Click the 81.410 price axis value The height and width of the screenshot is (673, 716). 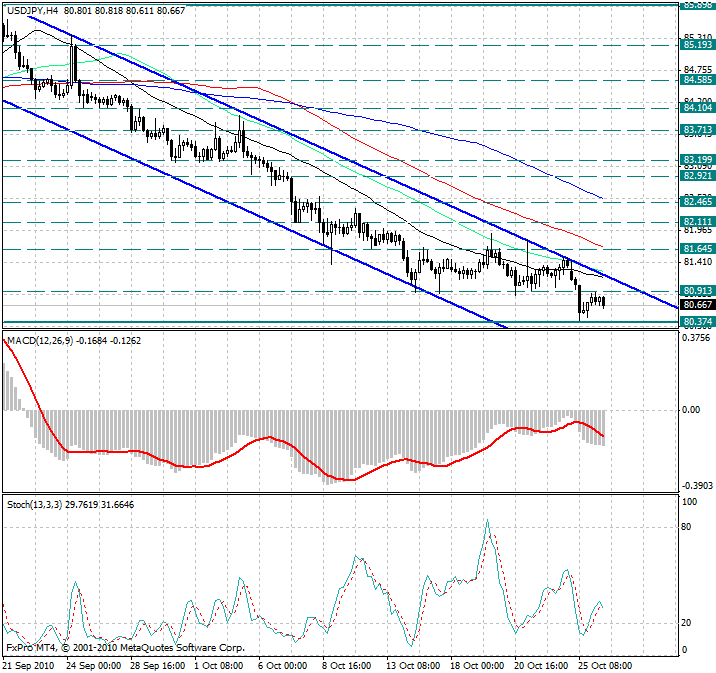tap(698, 262)
